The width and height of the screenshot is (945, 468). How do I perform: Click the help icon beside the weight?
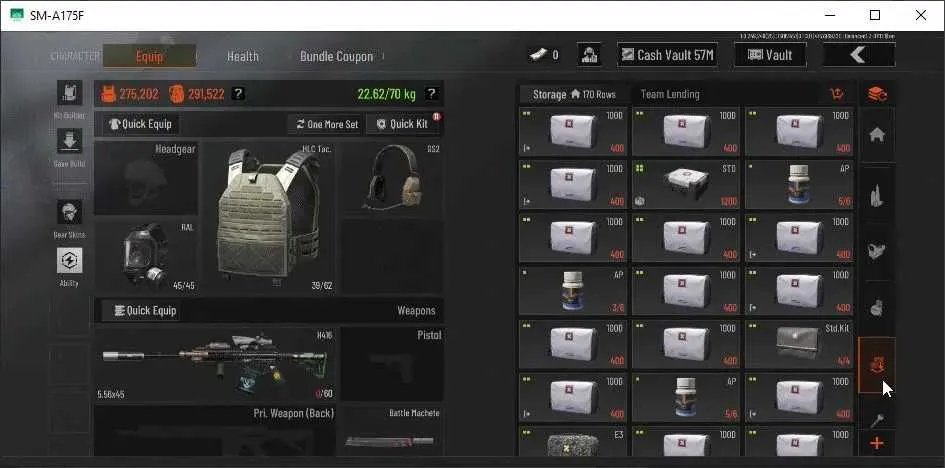[431, 94]
